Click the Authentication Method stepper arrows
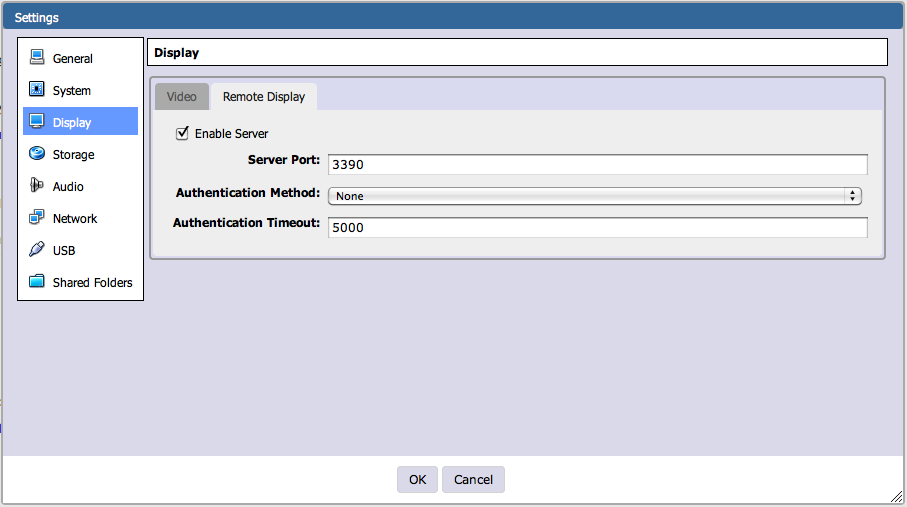Screen dimensions: 907x507 [x=853, y=196]
